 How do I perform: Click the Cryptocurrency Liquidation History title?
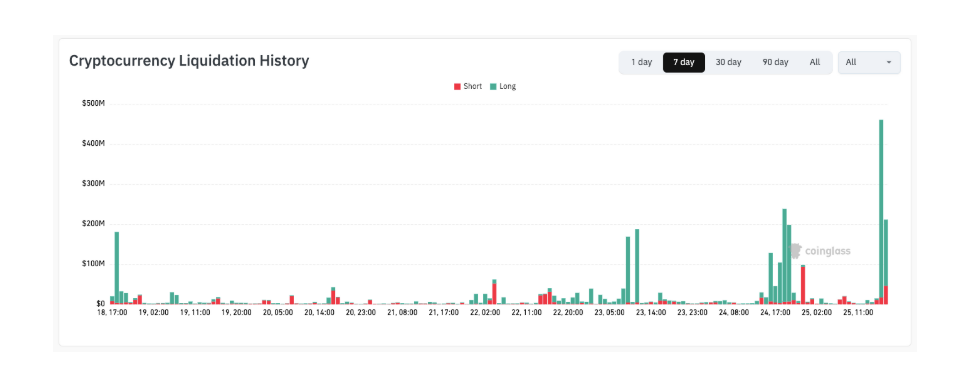[189, 61]
